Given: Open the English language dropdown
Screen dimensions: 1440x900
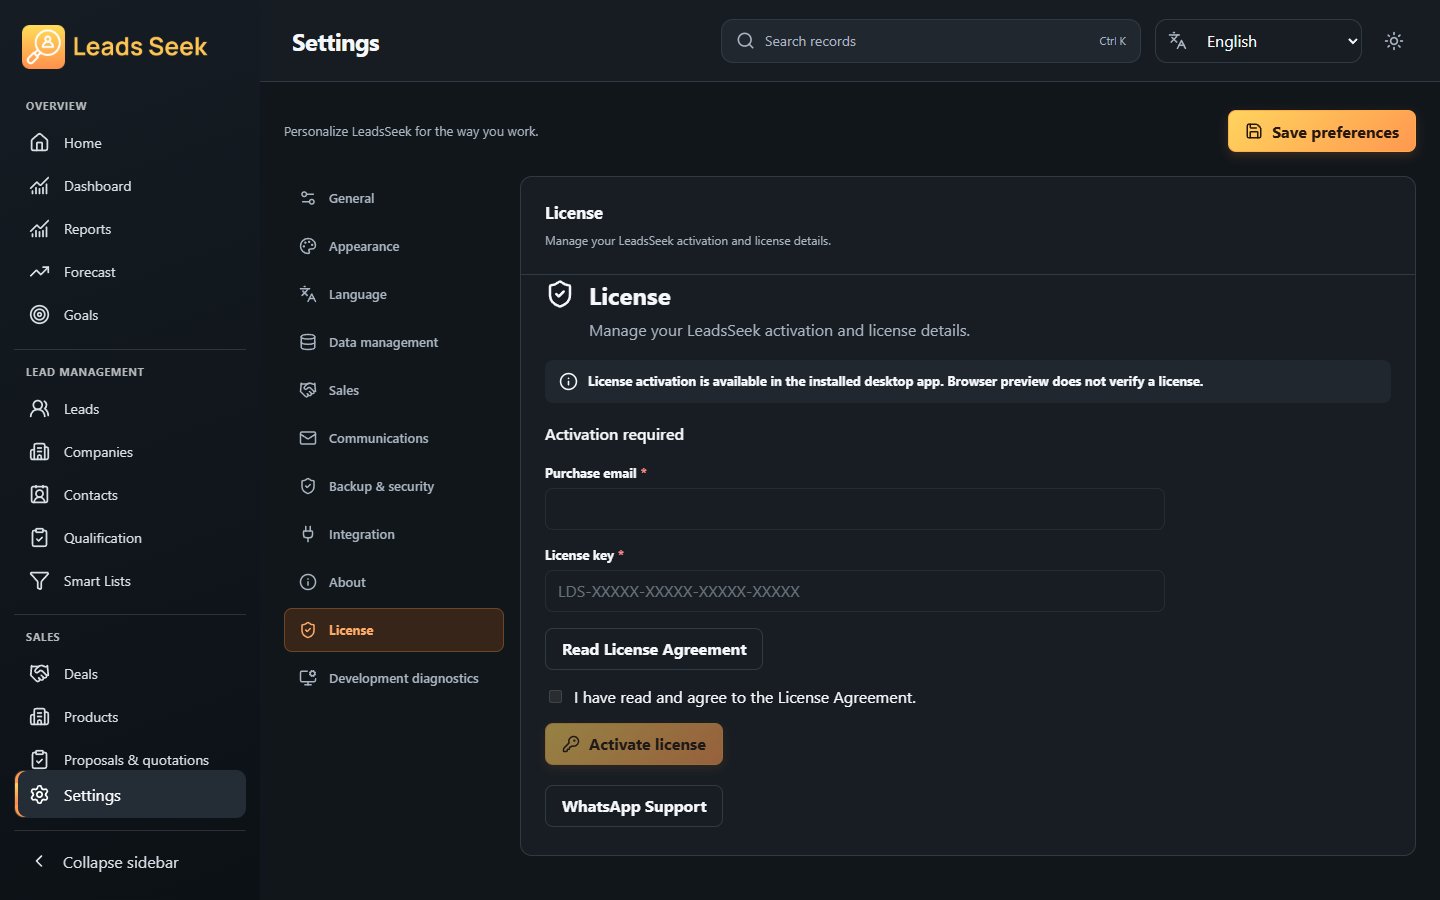Looking at the screenshot, I should [x=1258, y=41].
